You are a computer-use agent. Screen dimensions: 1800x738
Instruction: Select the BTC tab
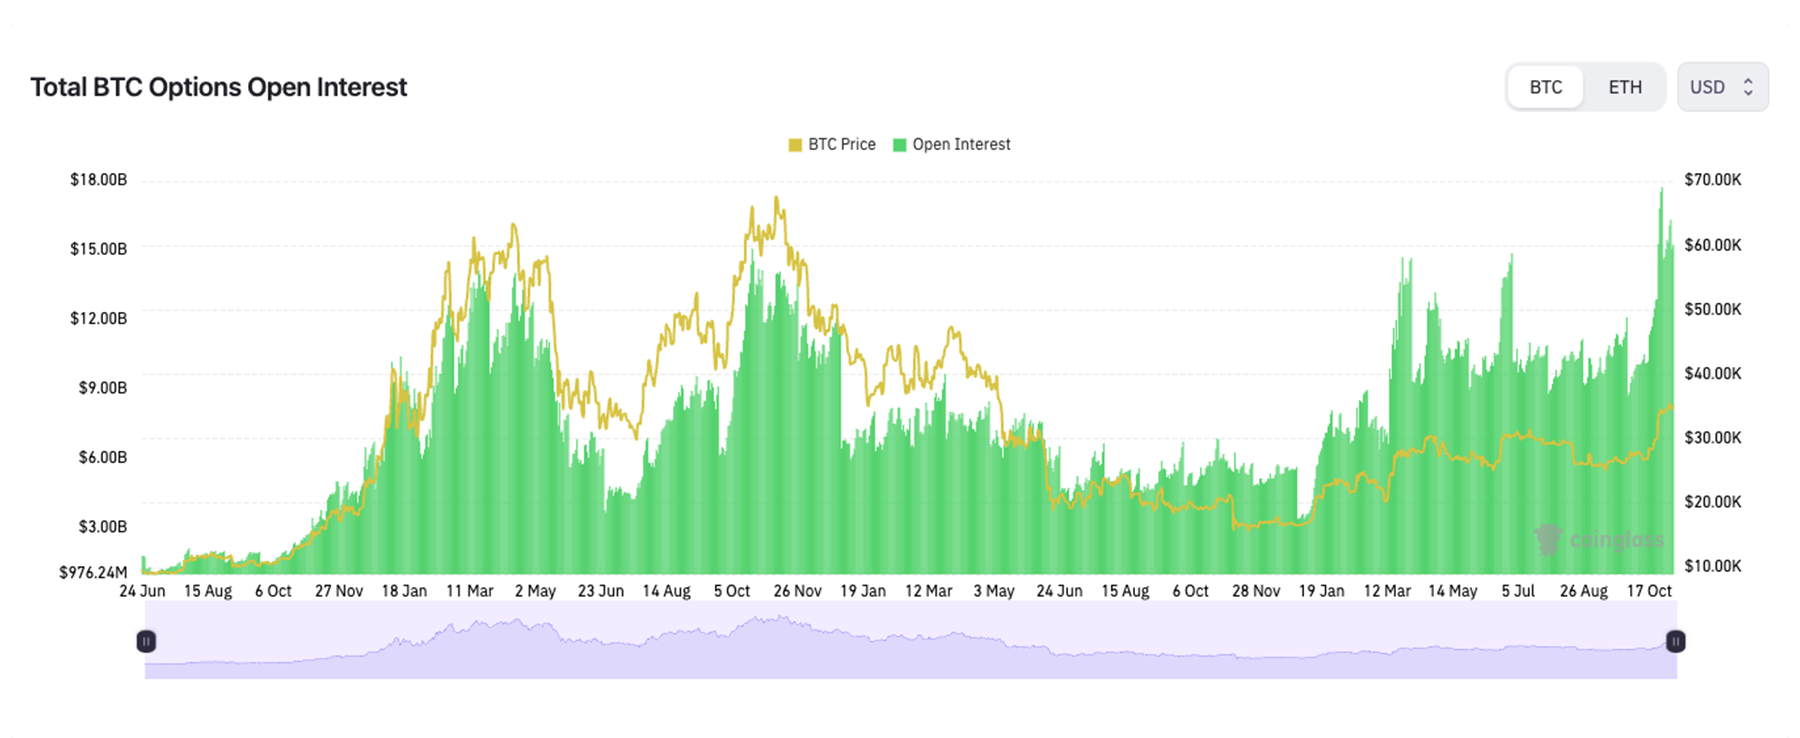[x=1545, y=87]
